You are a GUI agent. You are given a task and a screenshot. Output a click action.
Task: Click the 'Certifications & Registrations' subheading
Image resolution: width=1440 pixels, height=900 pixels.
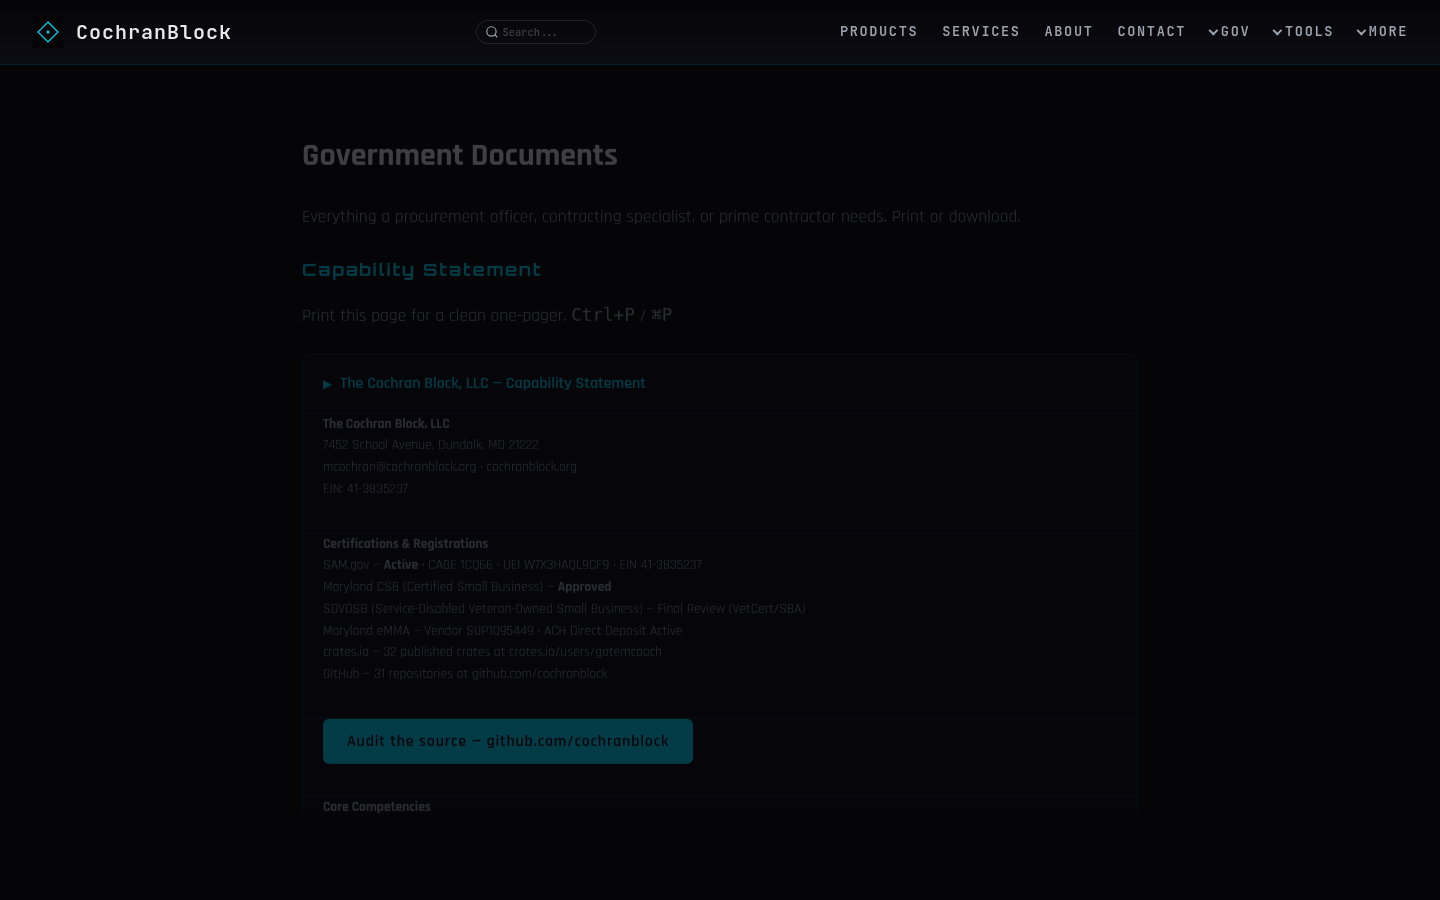(x=406, y=544)
